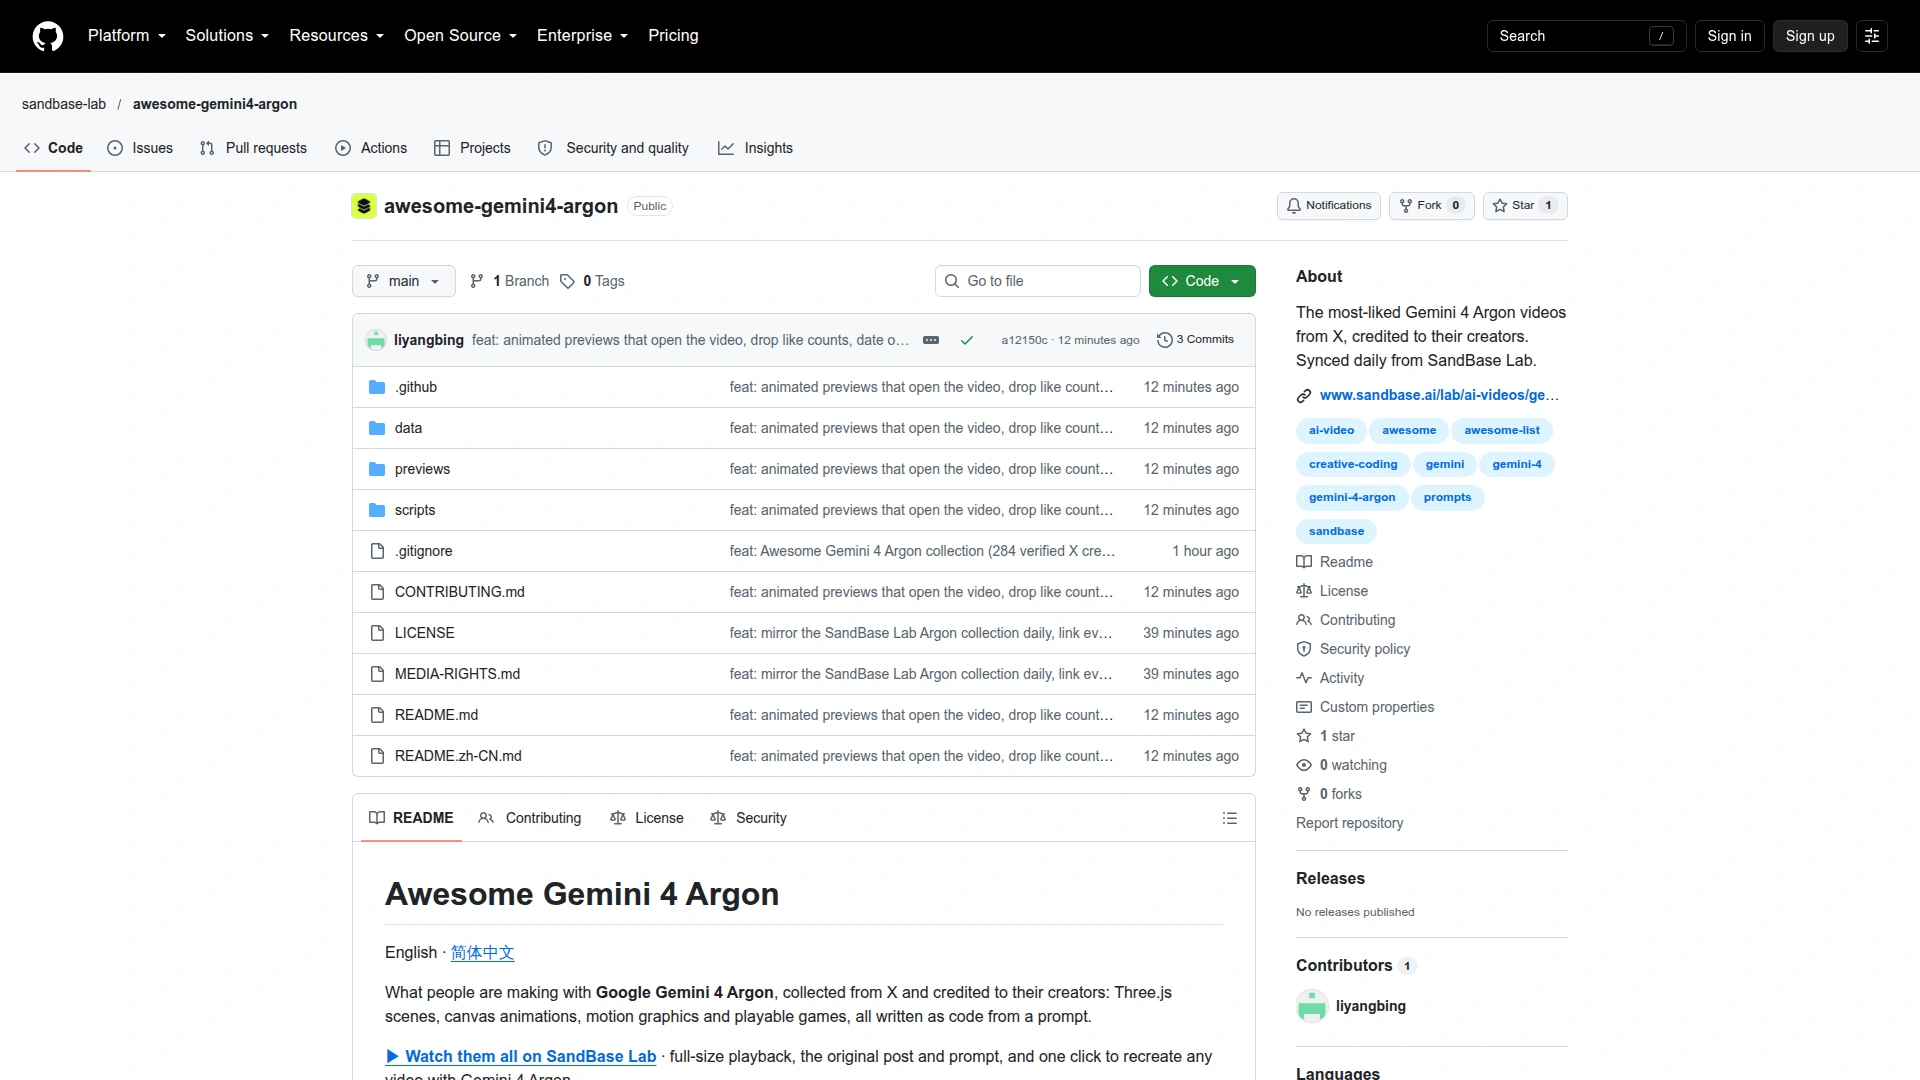Viewport: 1920px width, 1080px height.
Task: Click the star icon in sidebar stats
Action: pos(1304,736)
